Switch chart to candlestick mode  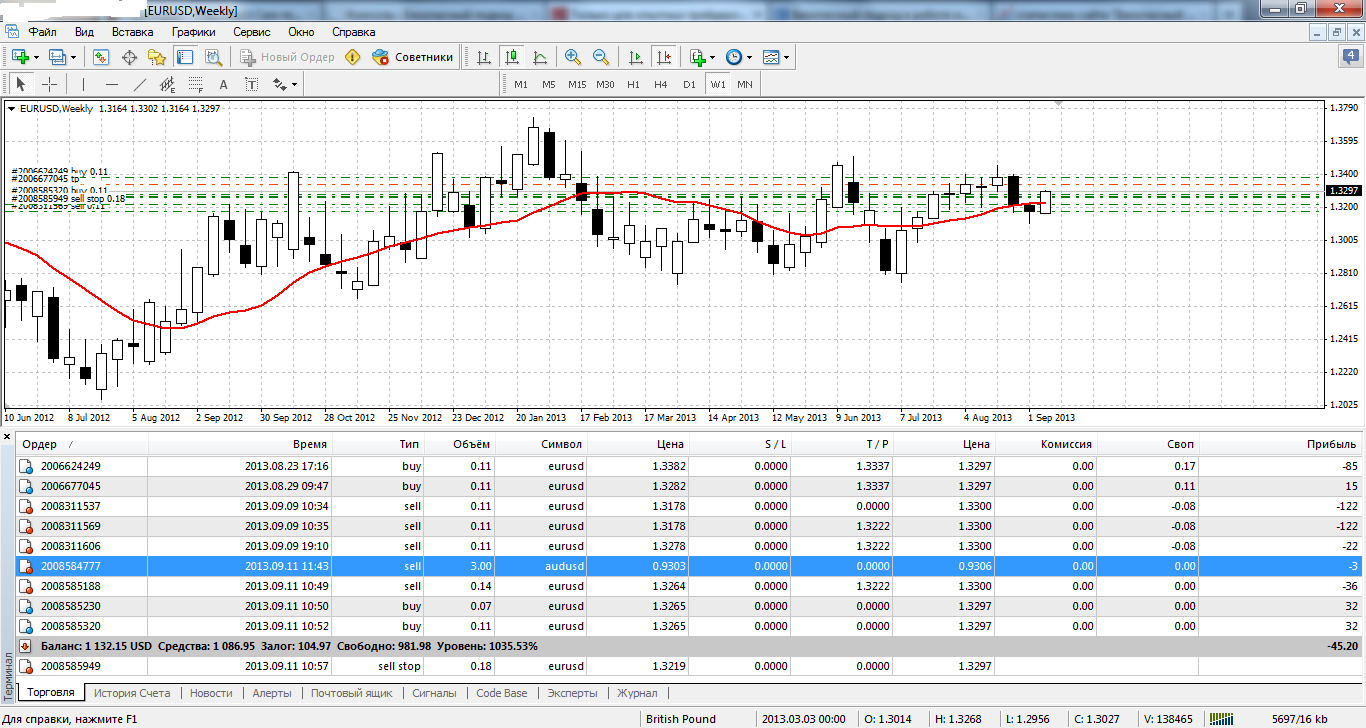(x=512, y=57)
